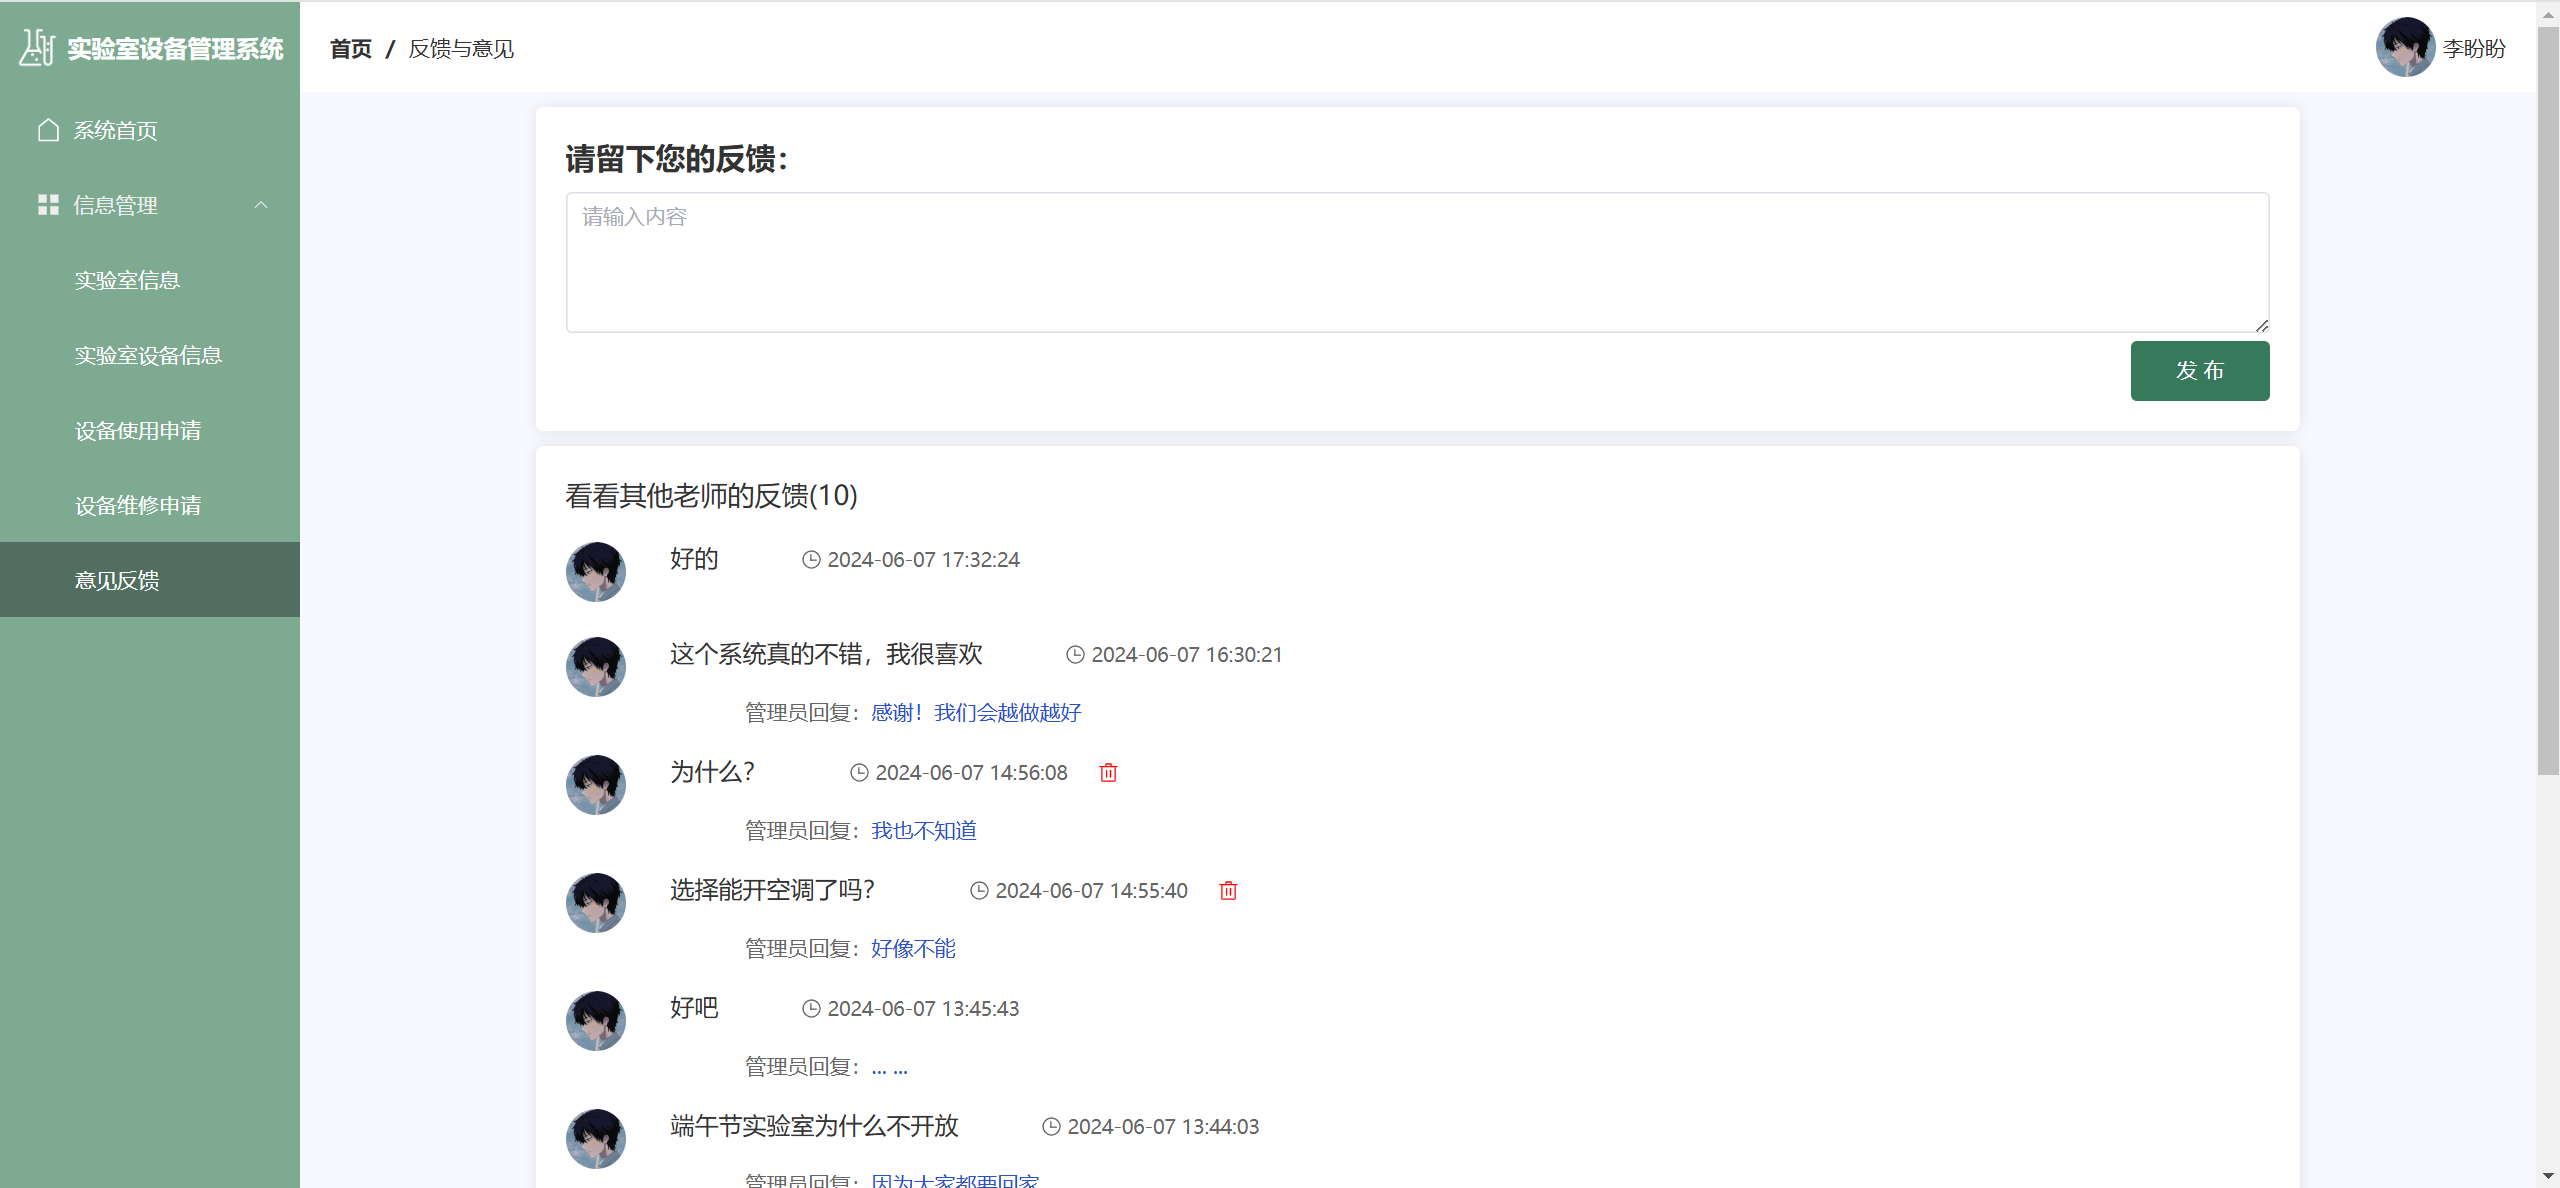Open the 实验室信息 menu item
Screen dimensions: 2560x1188
[x=127, y=280]
